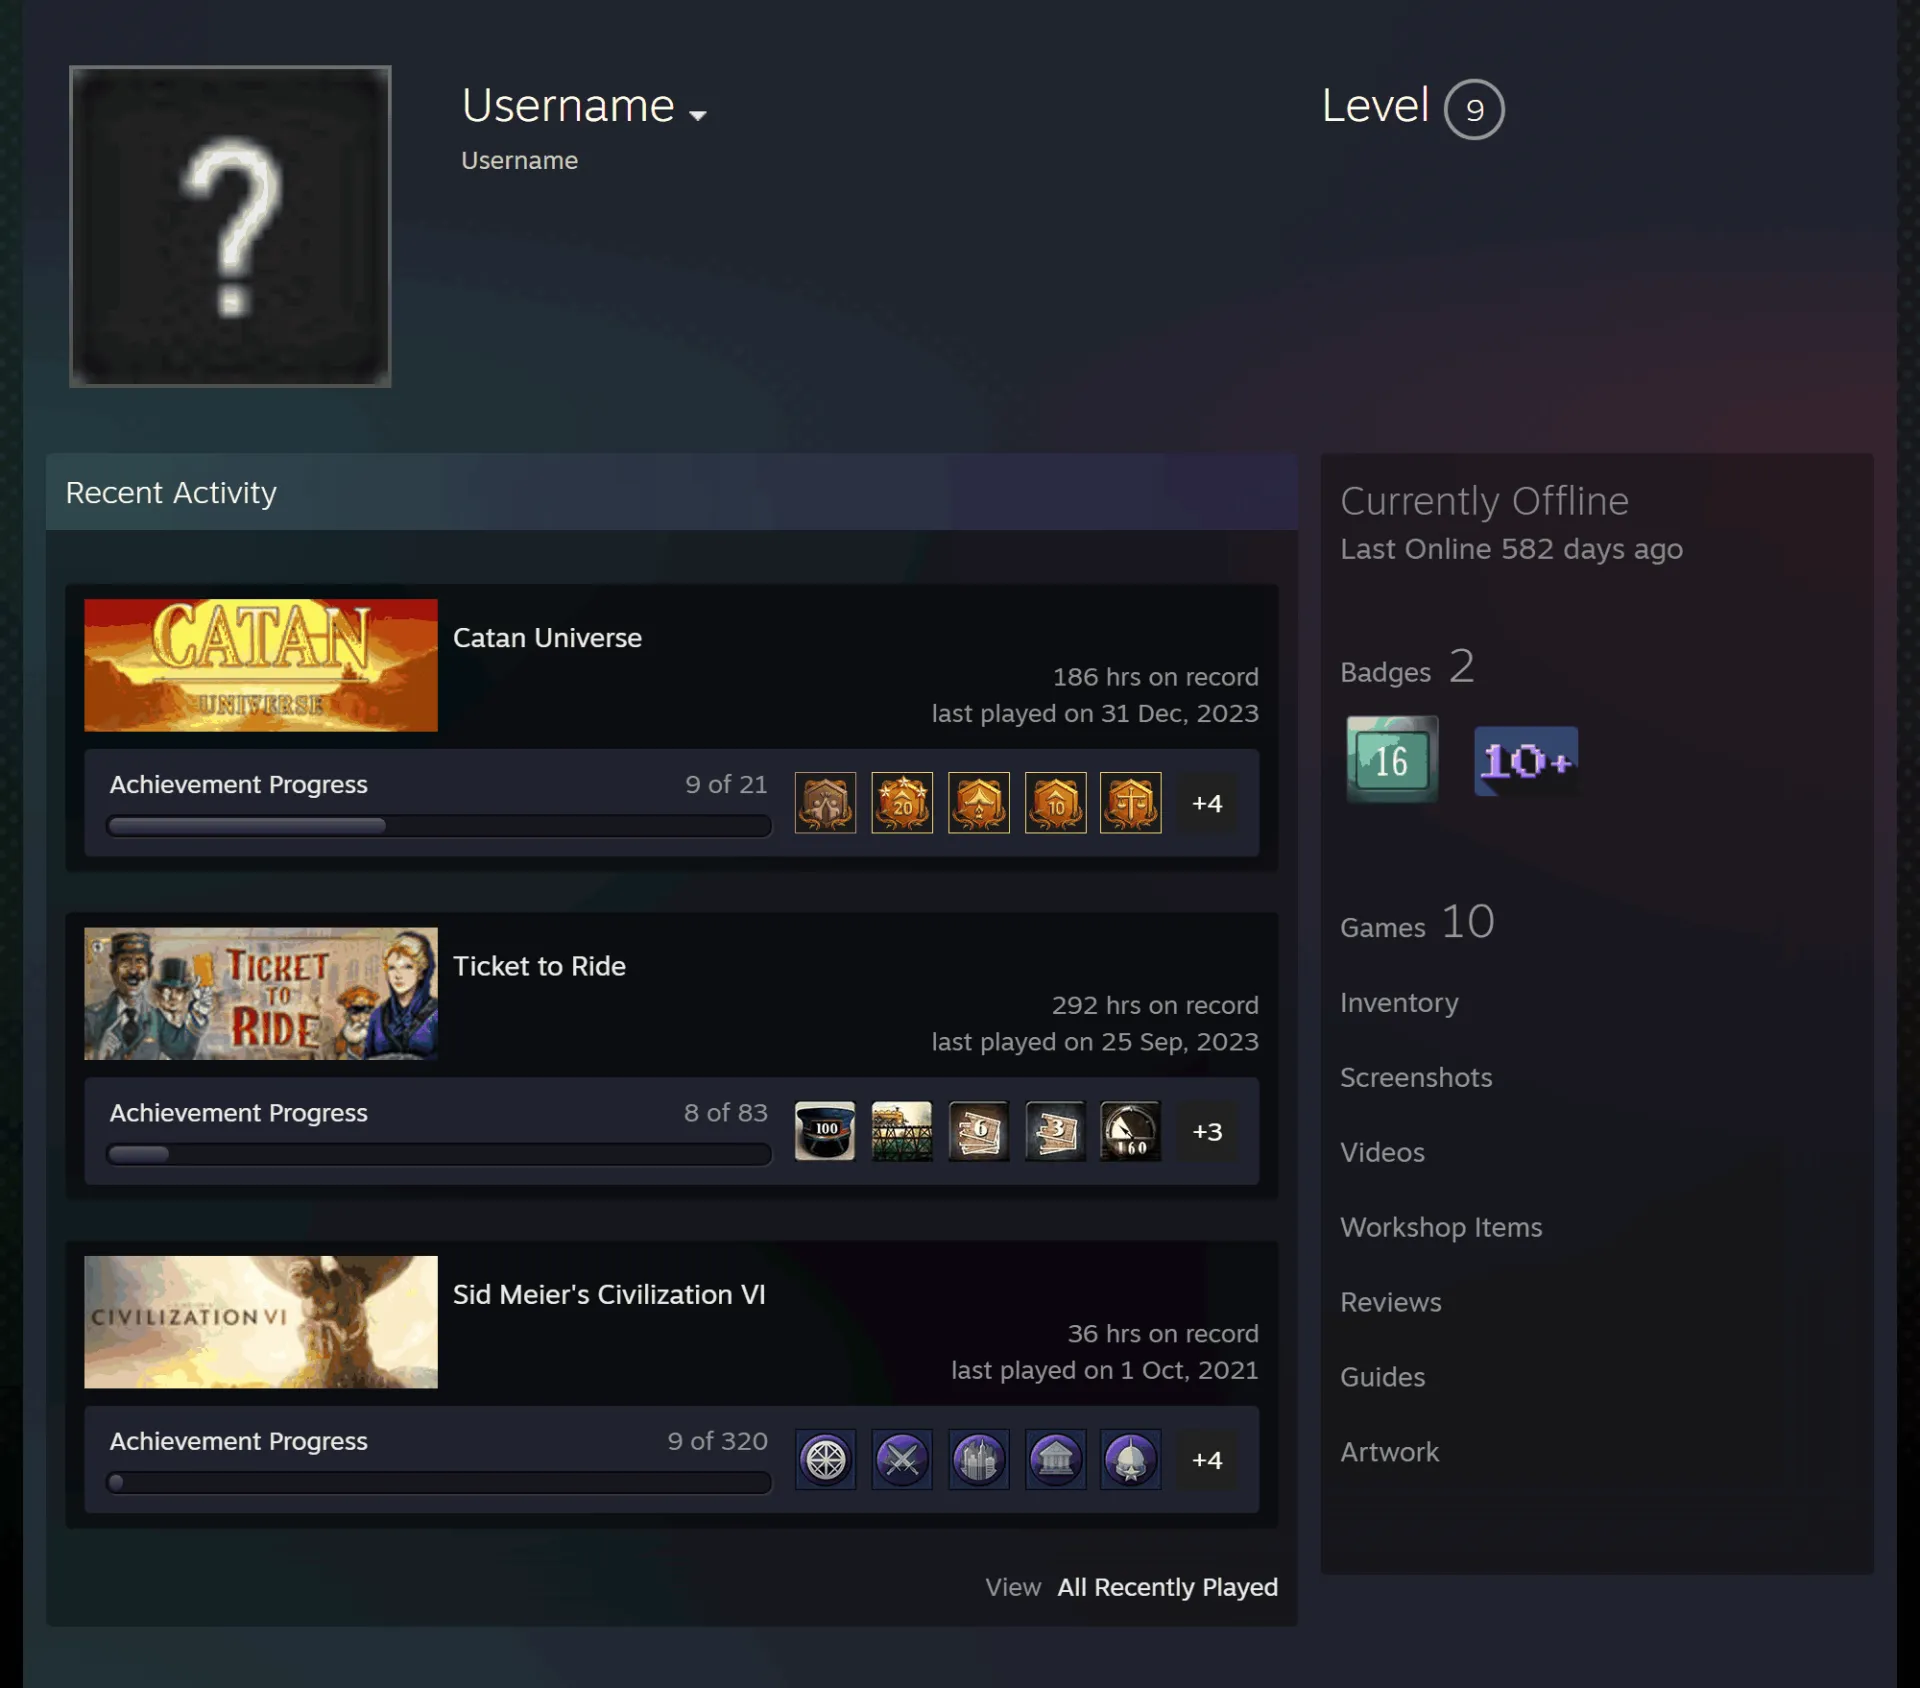The height and width of the screenshot is (1688, 1920).
Task: Open Ticket to Ride game title link
Action: coord(539,966)
